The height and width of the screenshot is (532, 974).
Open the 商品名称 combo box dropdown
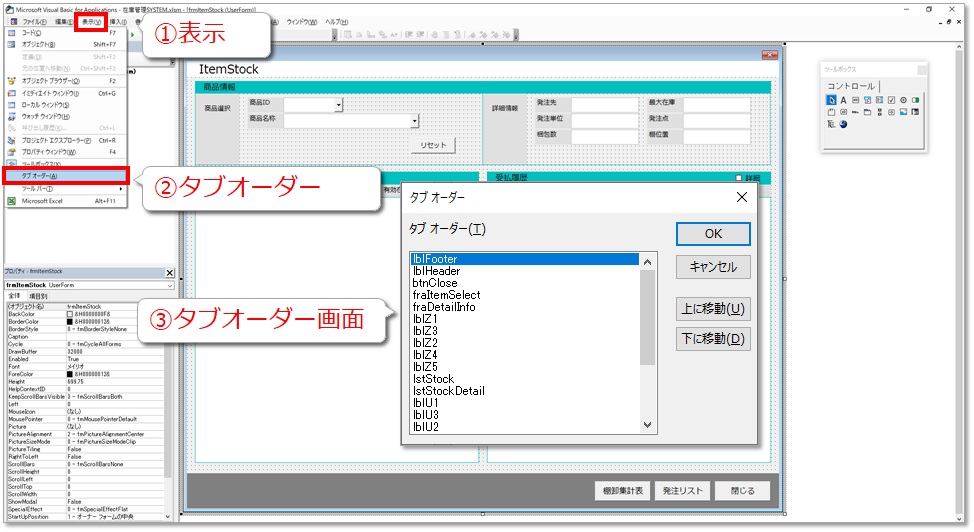tap(414, 121)
